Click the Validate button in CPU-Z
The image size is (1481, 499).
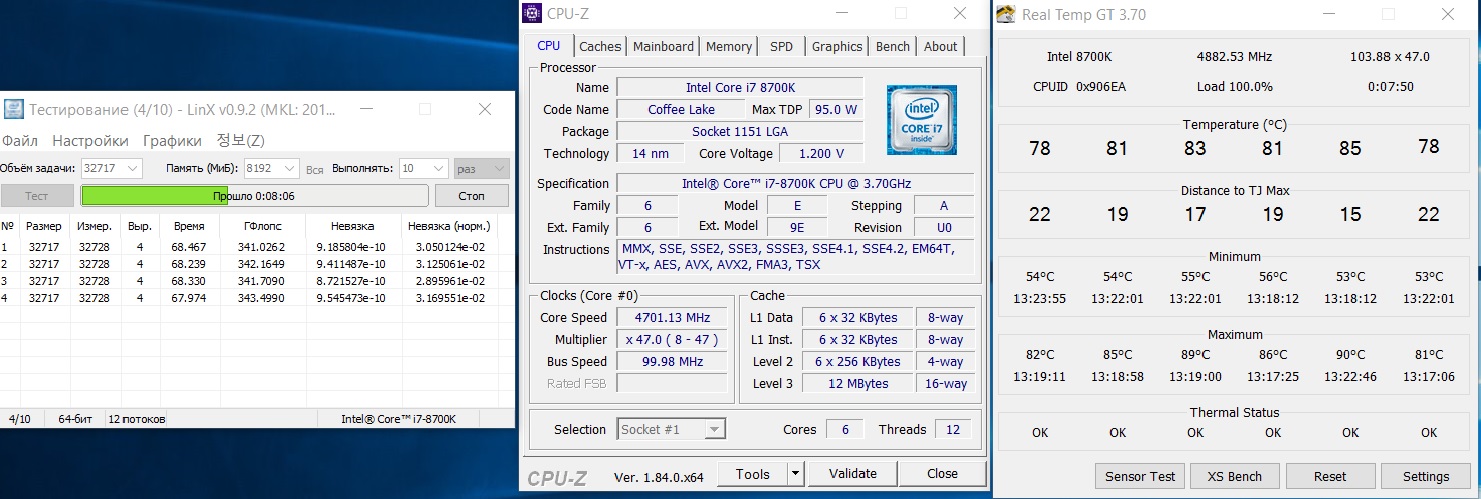853,474
